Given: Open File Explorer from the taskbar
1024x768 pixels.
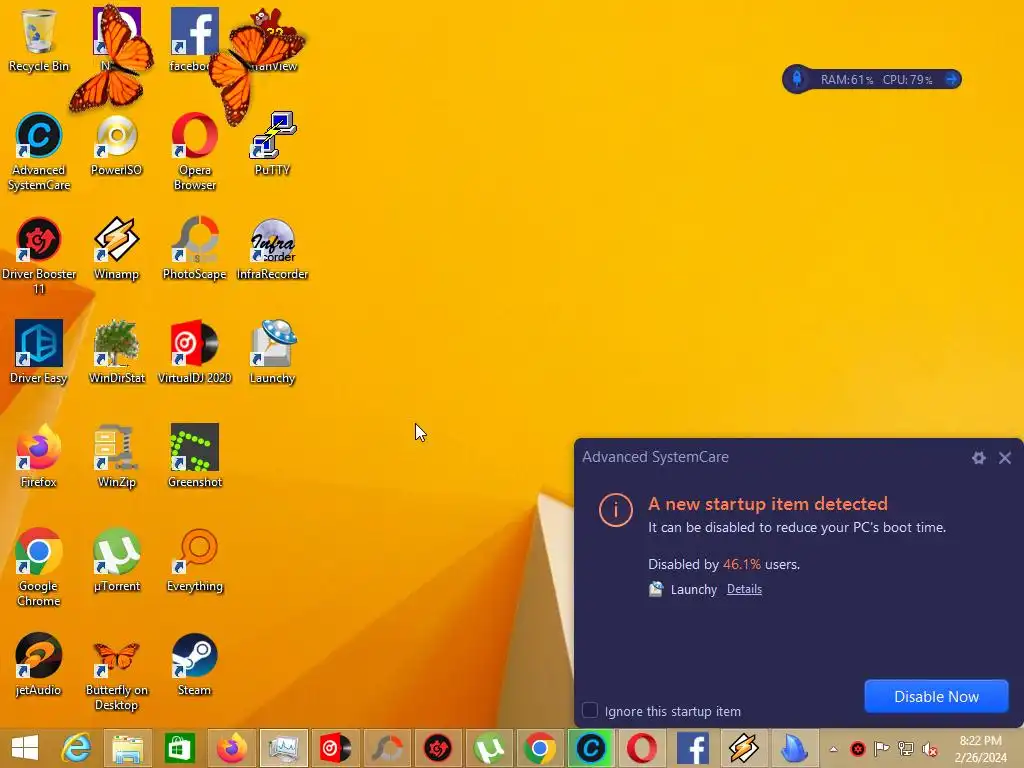Looking at the screenshot, I should point(128,748).
